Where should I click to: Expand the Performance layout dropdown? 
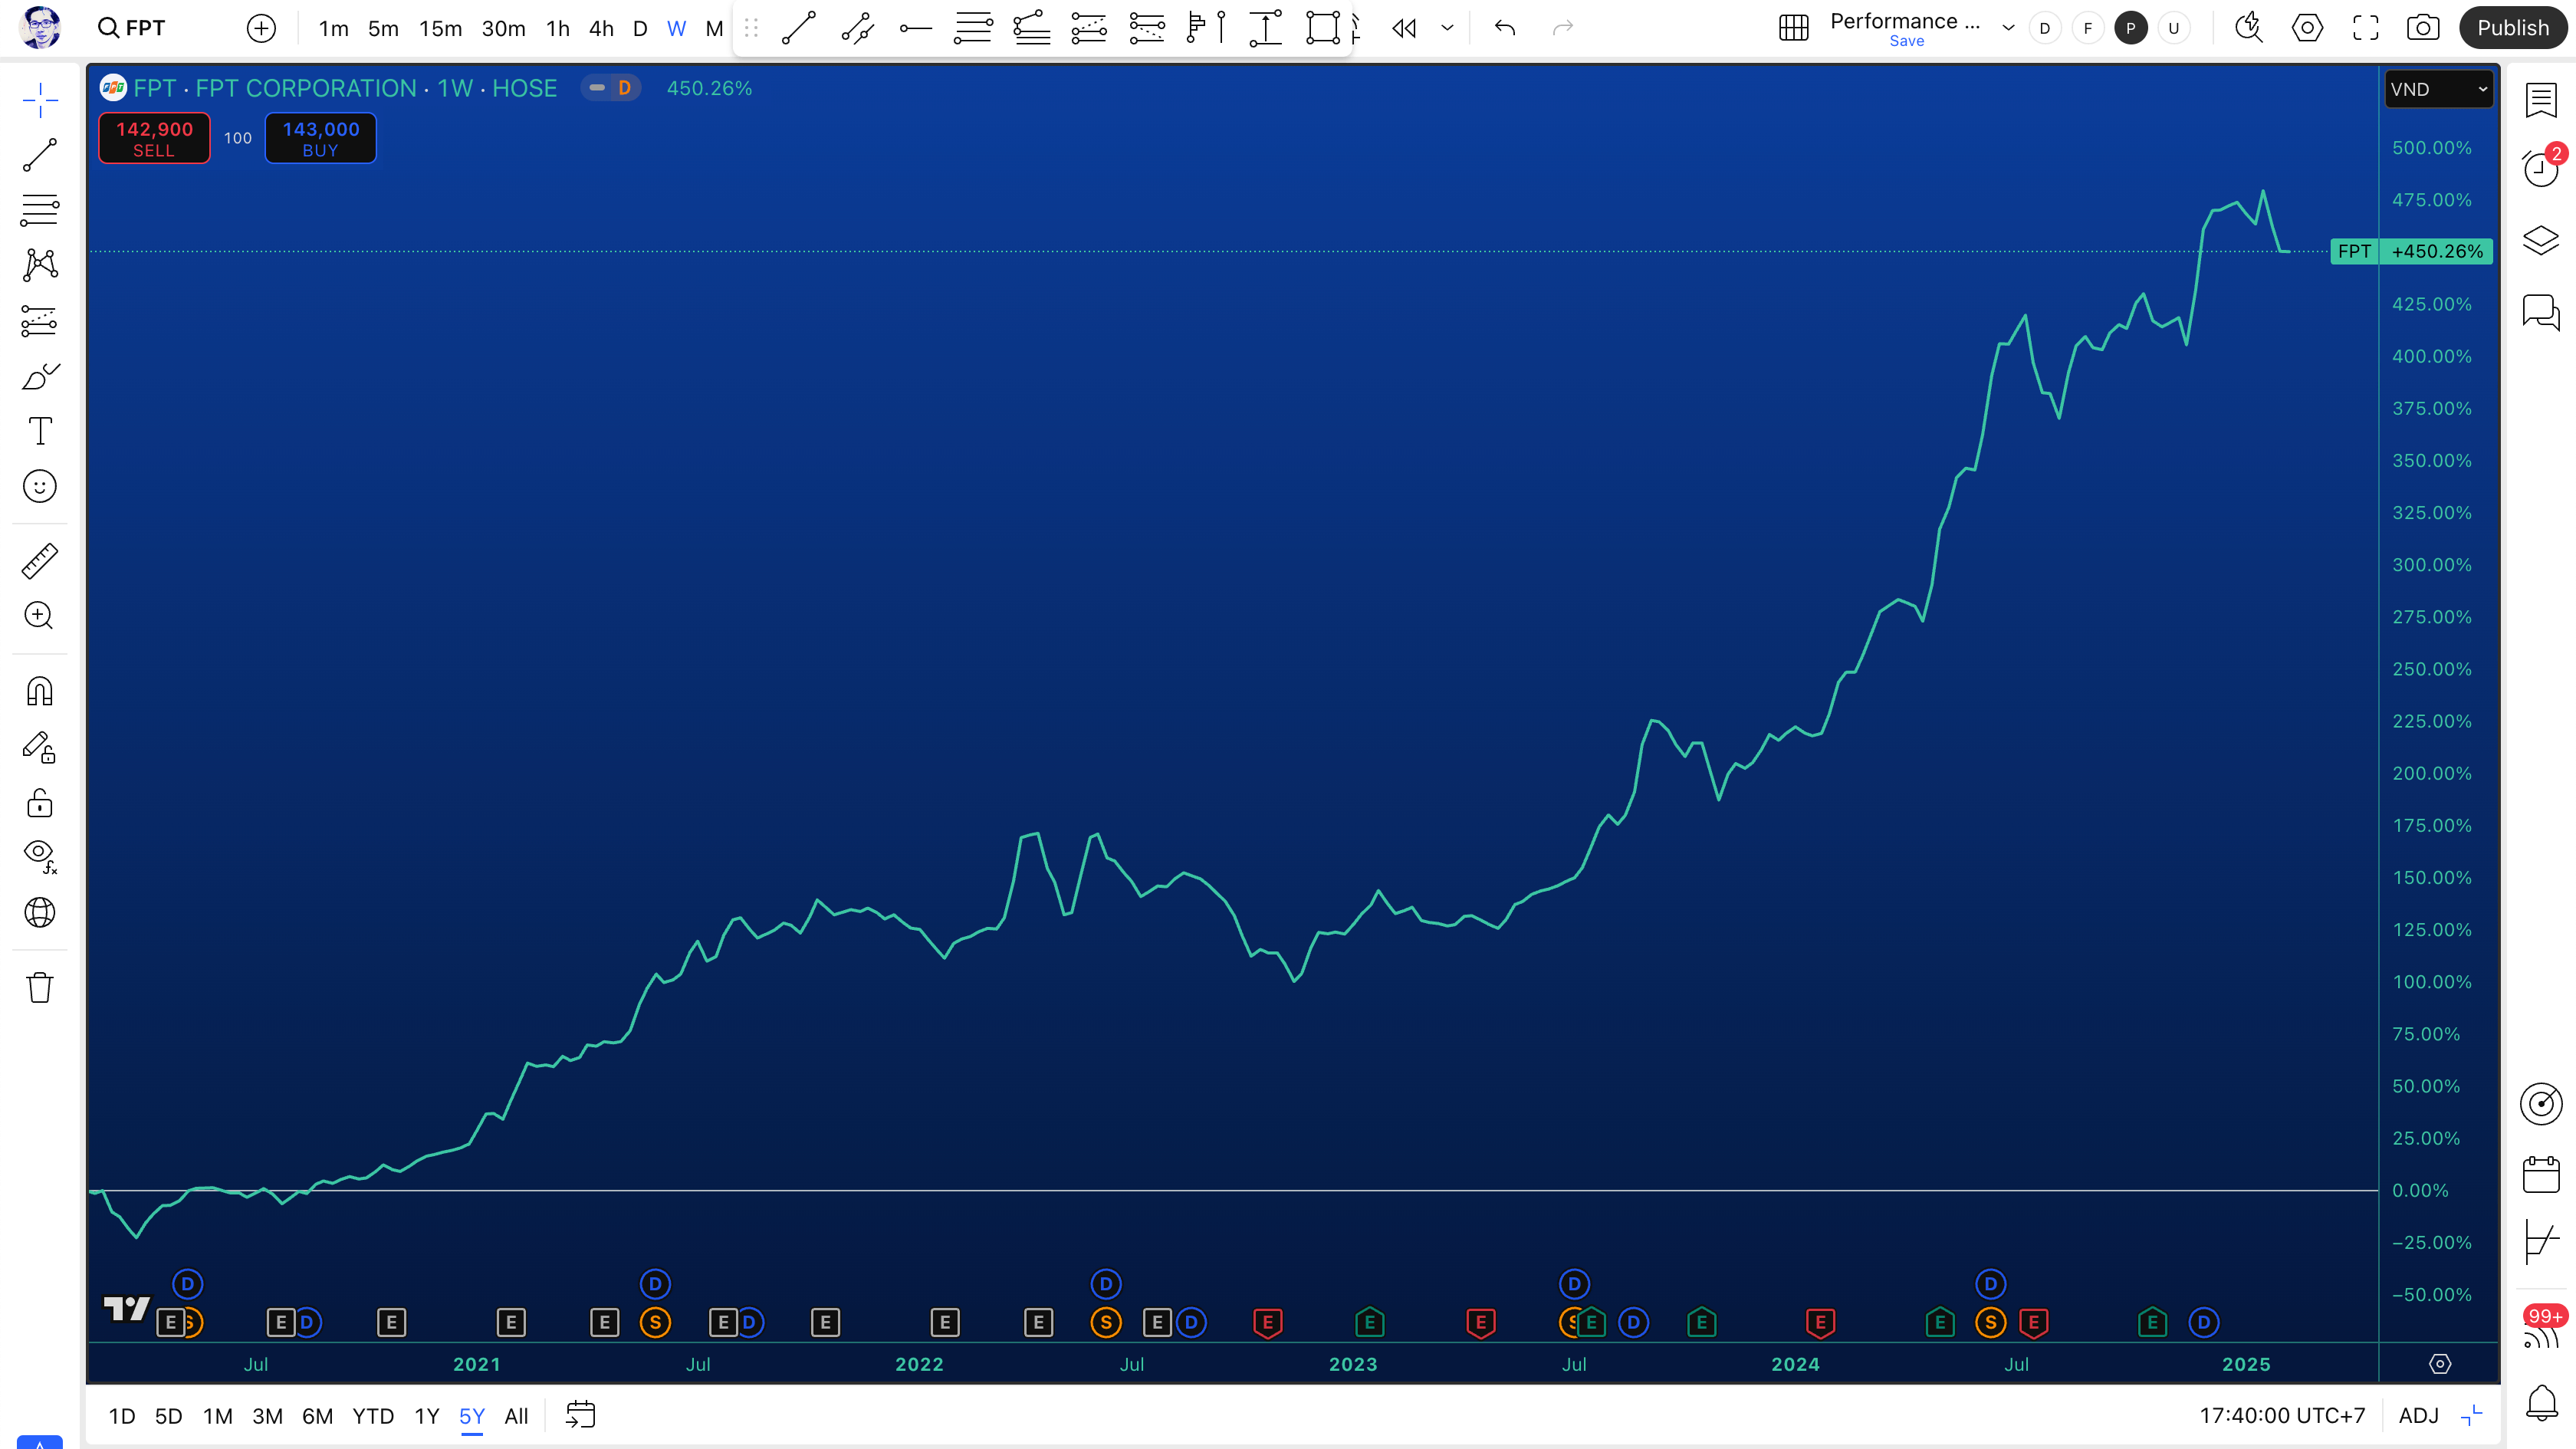click(2007, 28)
